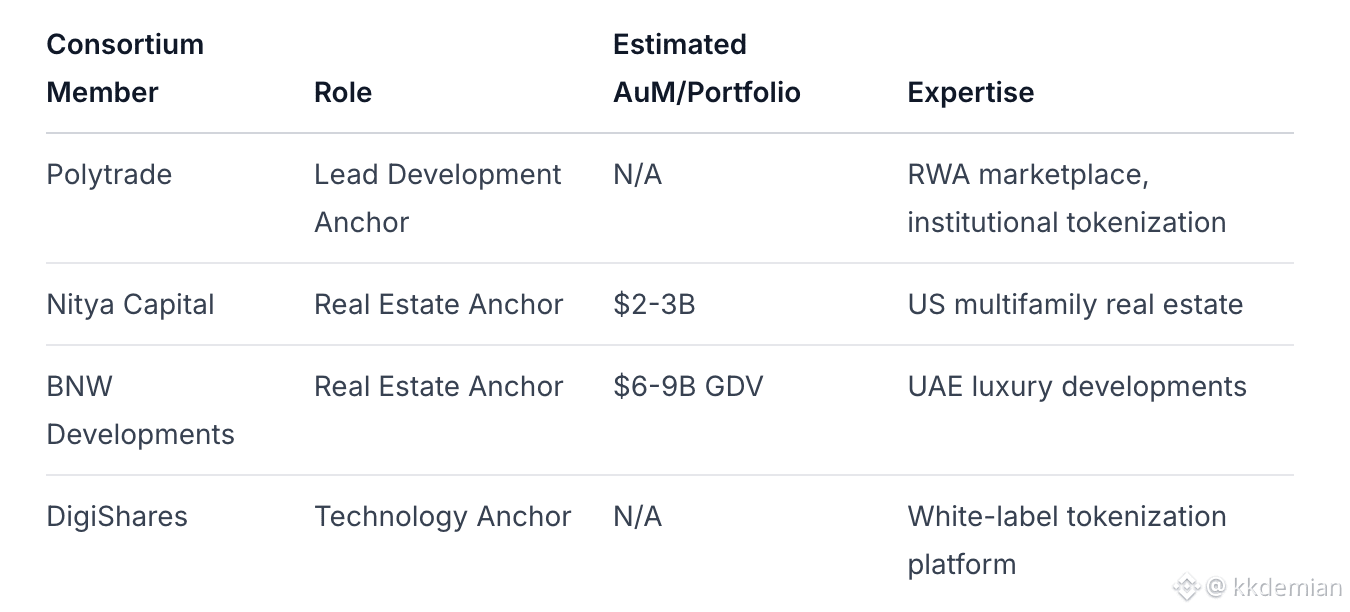Select the Estimated AuM/Portfolio column header
This screenshot has width=1350, height=612.
coord(706,68)
